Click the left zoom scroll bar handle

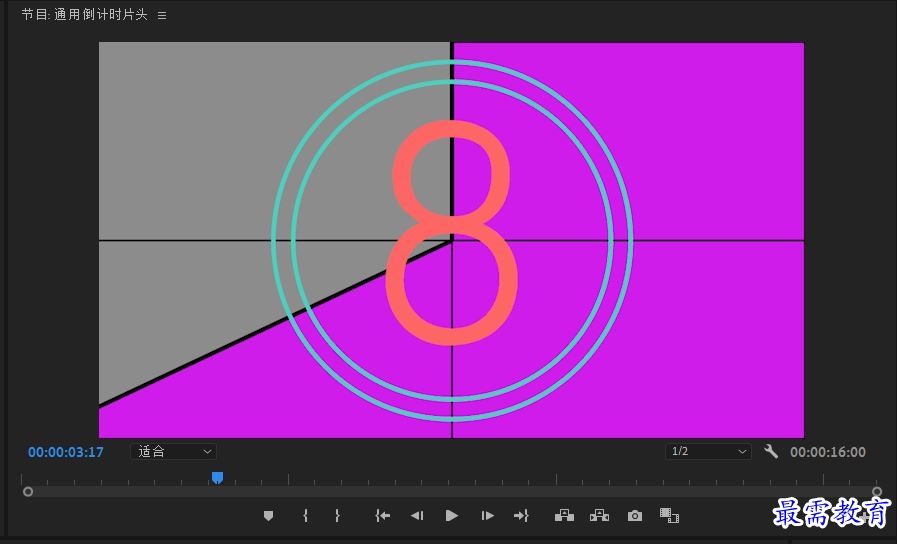pos(27,492)
